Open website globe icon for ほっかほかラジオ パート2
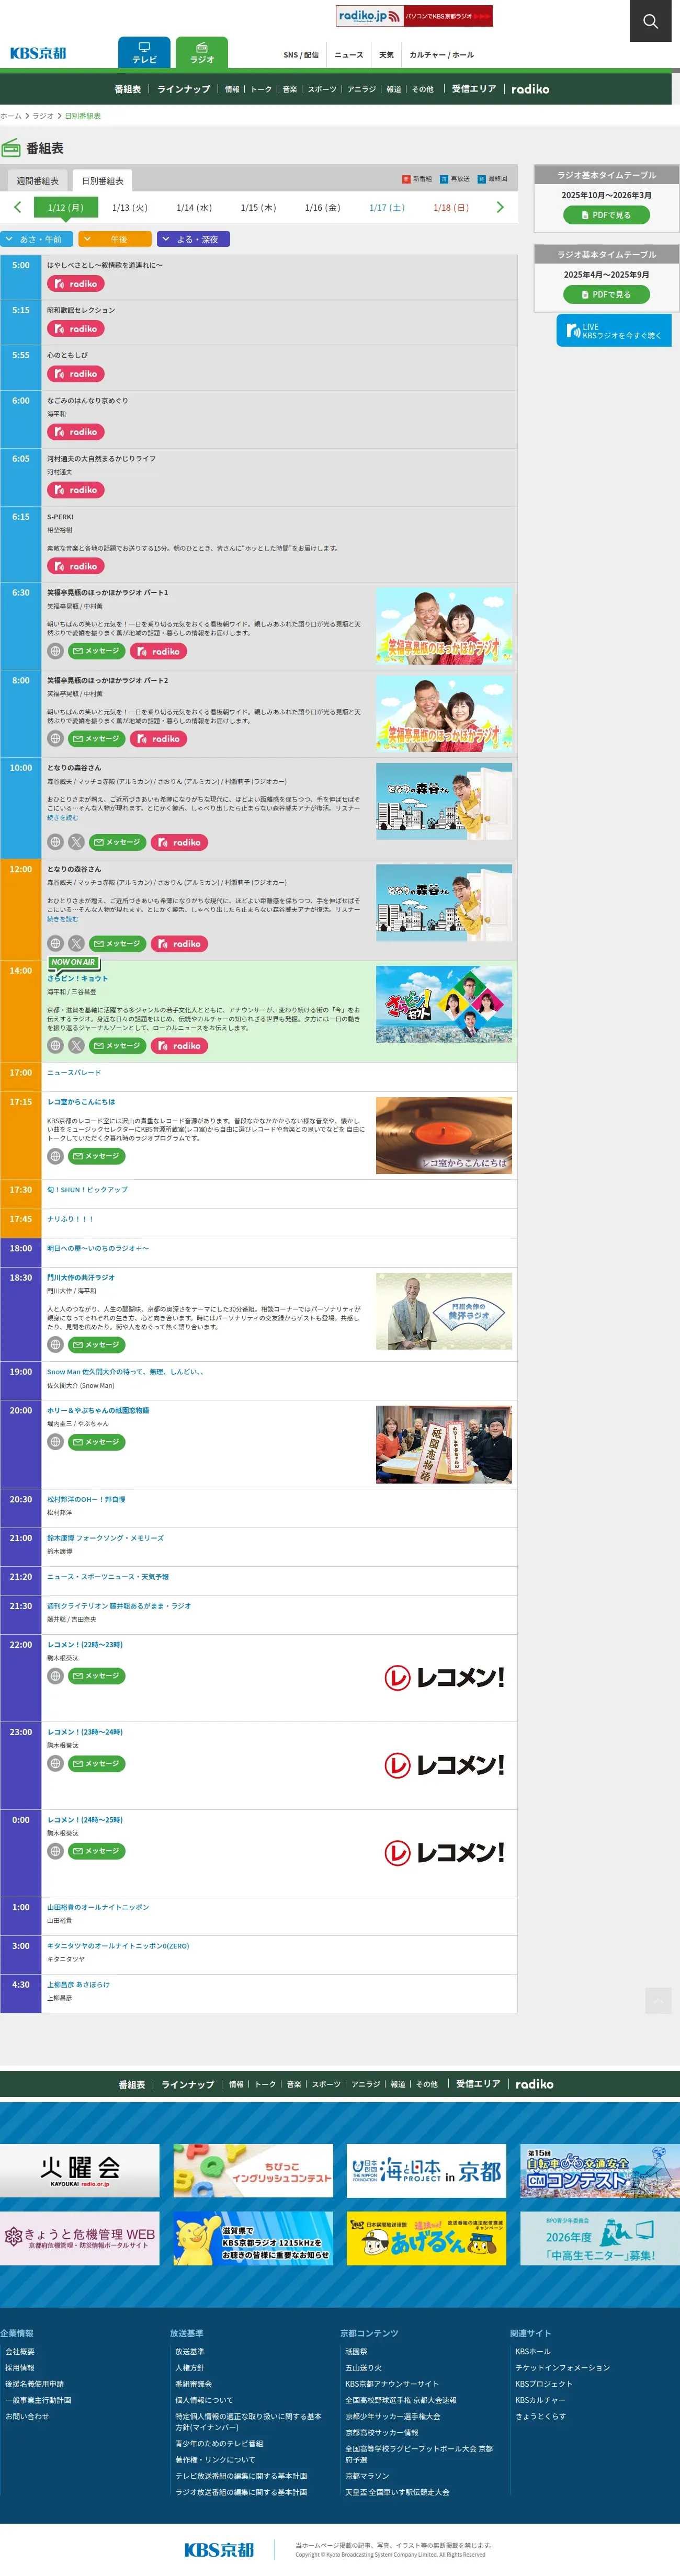Image resolution: width=680 pixels, height=2576 pixels. pyautogui.click(x=56, y=739)
